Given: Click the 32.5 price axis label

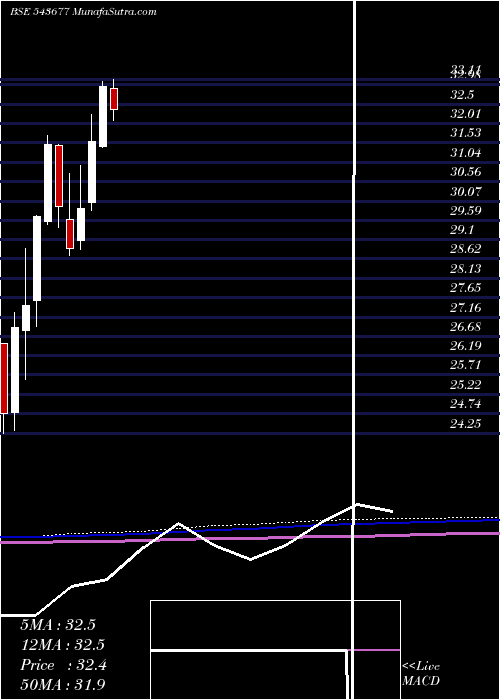Looking at the screenshot, I should 462,95.
